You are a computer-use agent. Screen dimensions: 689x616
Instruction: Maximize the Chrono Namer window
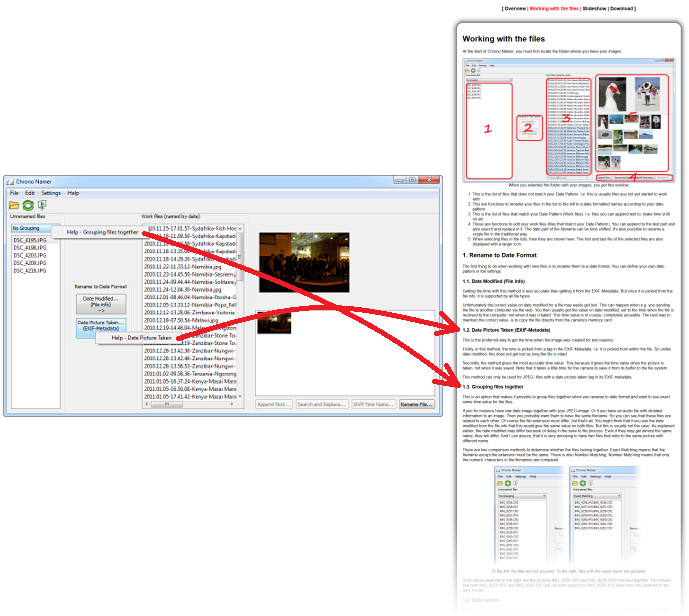click(412, 180)
